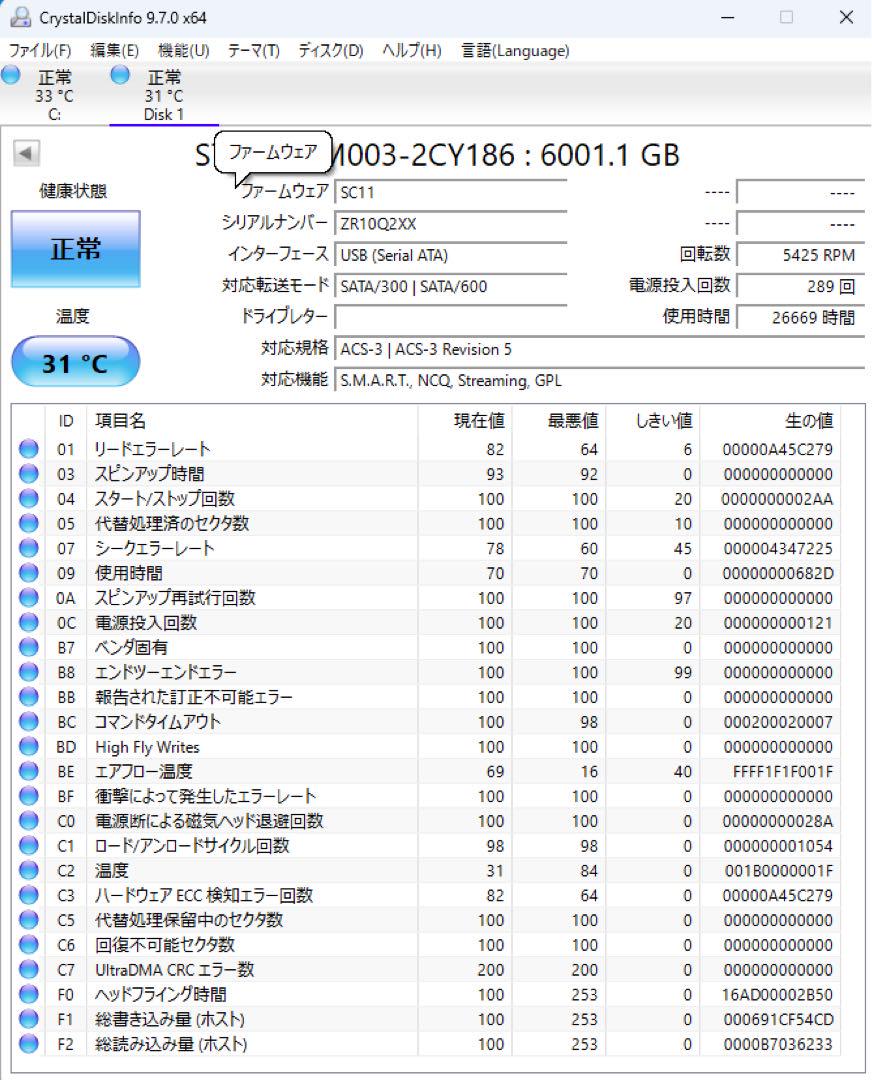
Task: Click the status dot for リードエラーレート
Action: coord(29,449)
